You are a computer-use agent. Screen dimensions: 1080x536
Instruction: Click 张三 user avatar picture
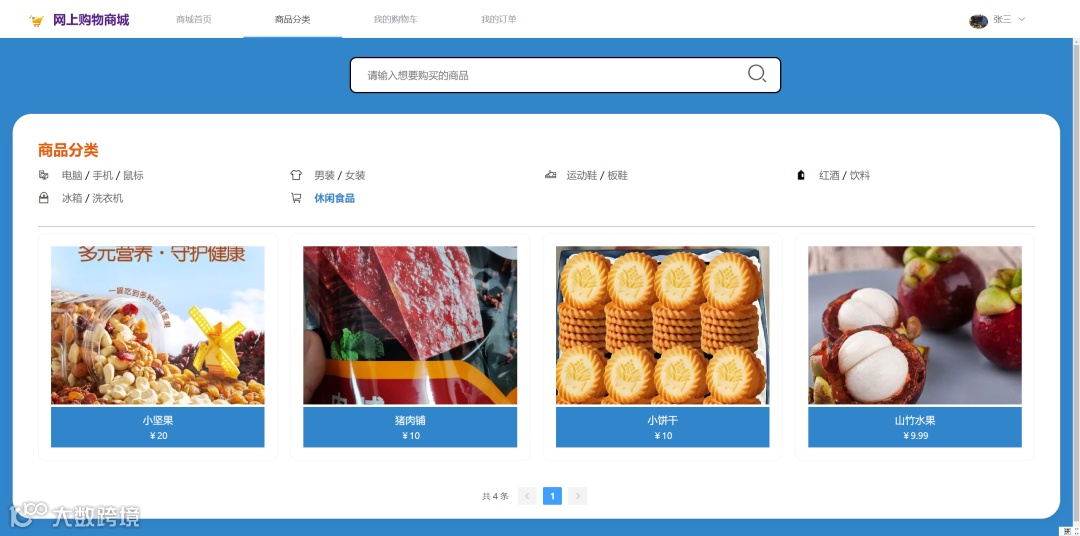click(978, 21)
